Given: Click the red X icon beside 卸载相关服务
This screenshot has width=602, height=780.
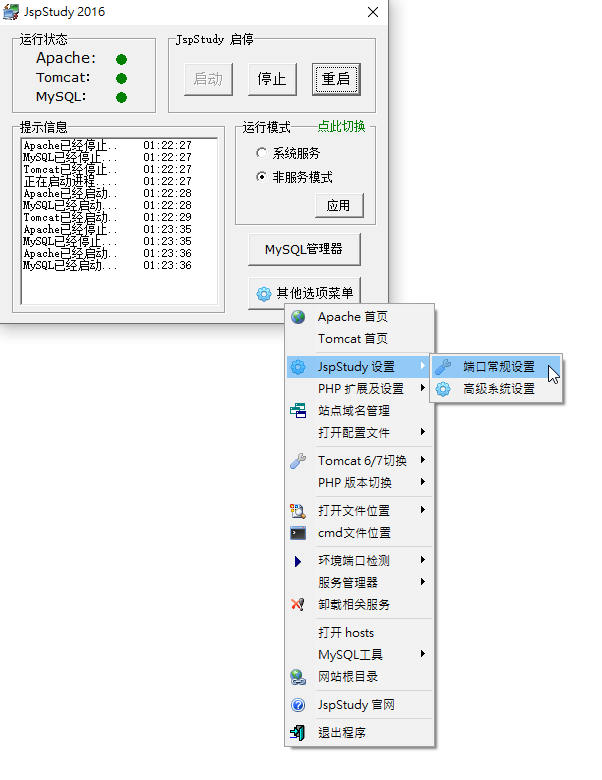Looking at the screenshot, I should coord(298,605).
